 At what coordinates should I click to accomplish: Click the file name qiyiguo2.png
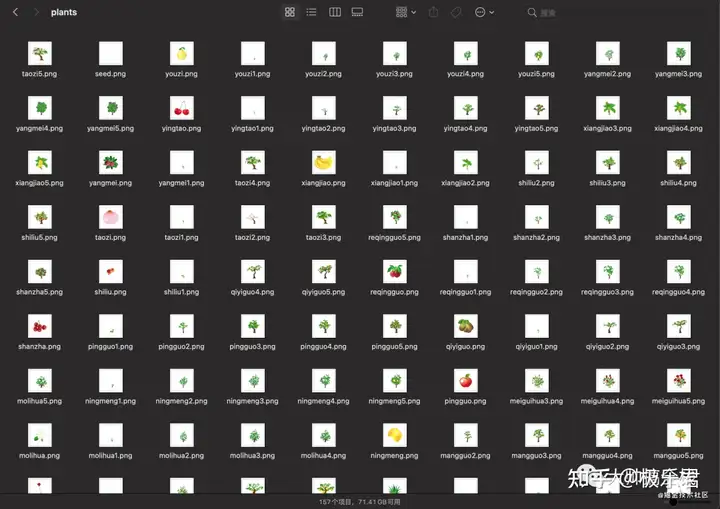608,347
